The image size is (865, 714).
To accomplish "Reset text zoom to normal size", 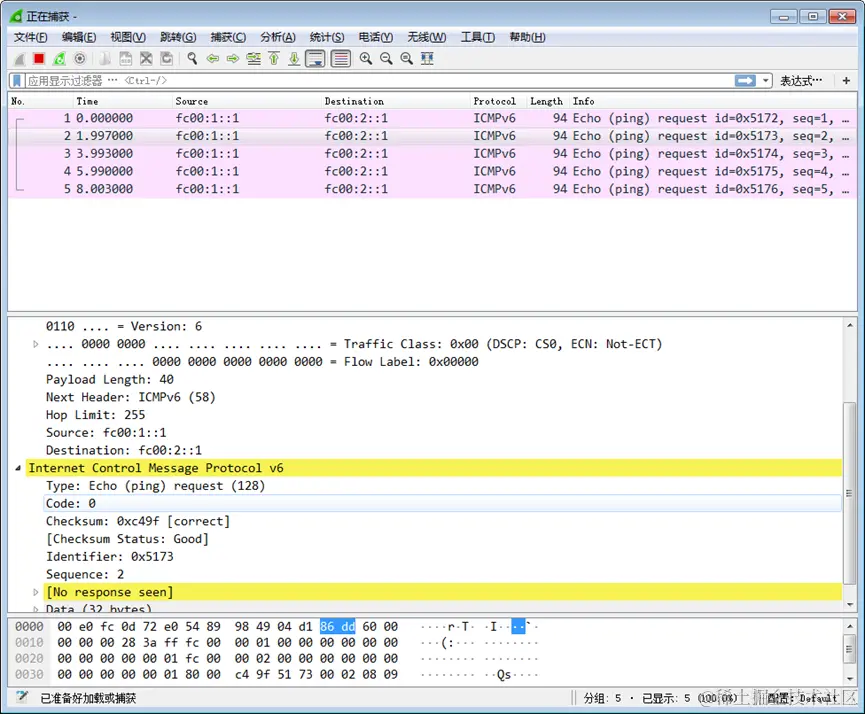I will [407, 58].
